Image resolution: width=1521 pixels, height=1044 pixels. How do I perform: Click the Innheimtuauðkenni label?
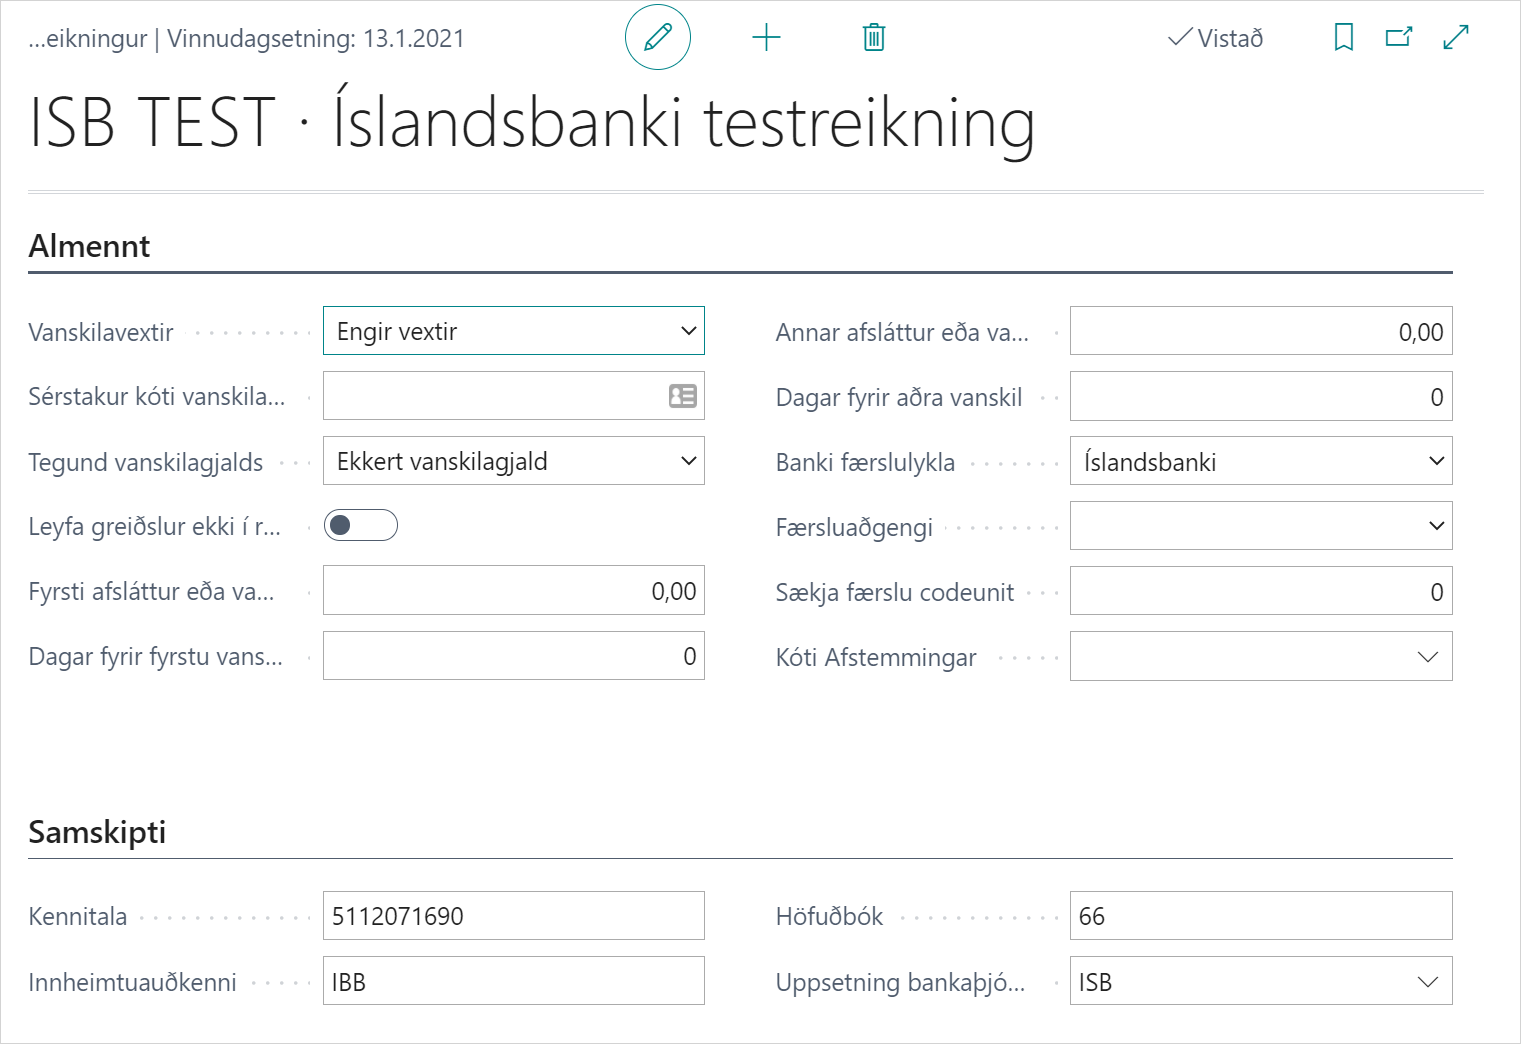coord(133,983)
